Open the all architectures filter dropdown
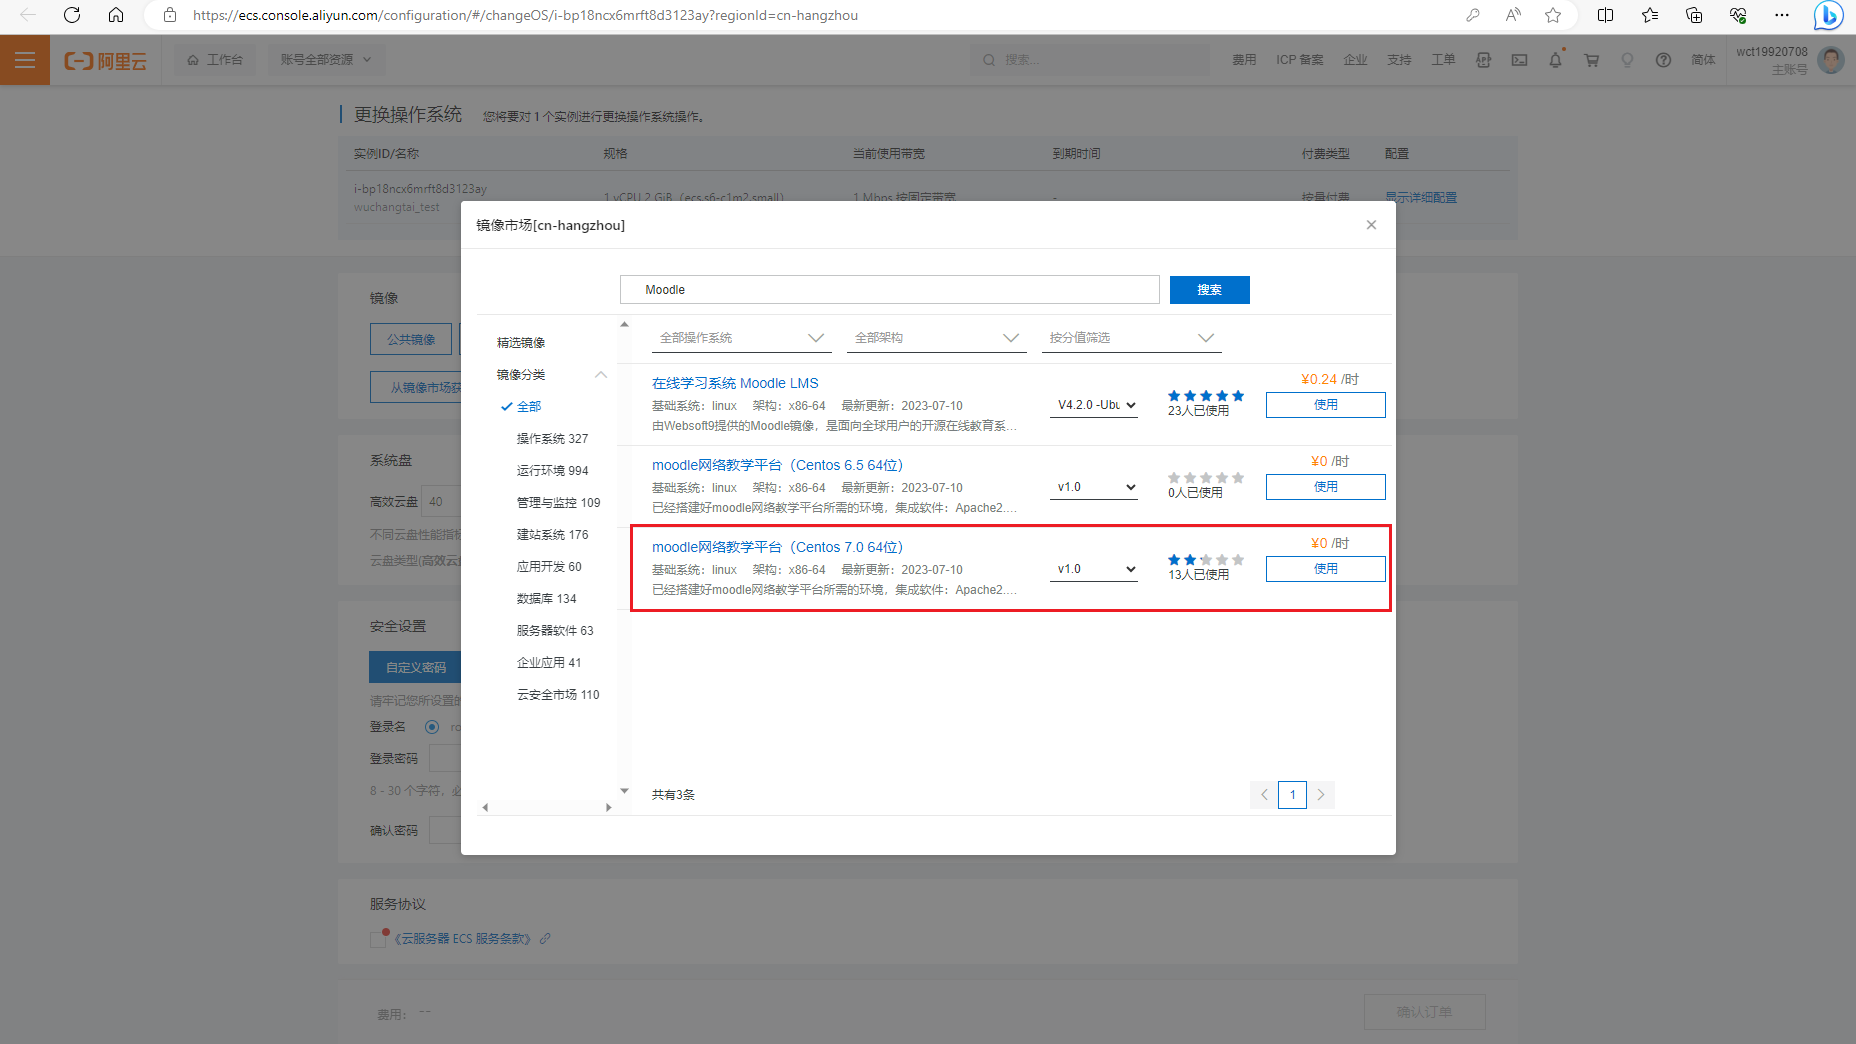The width and height of the screenshot is (1856, 1044). pos(937,338)
